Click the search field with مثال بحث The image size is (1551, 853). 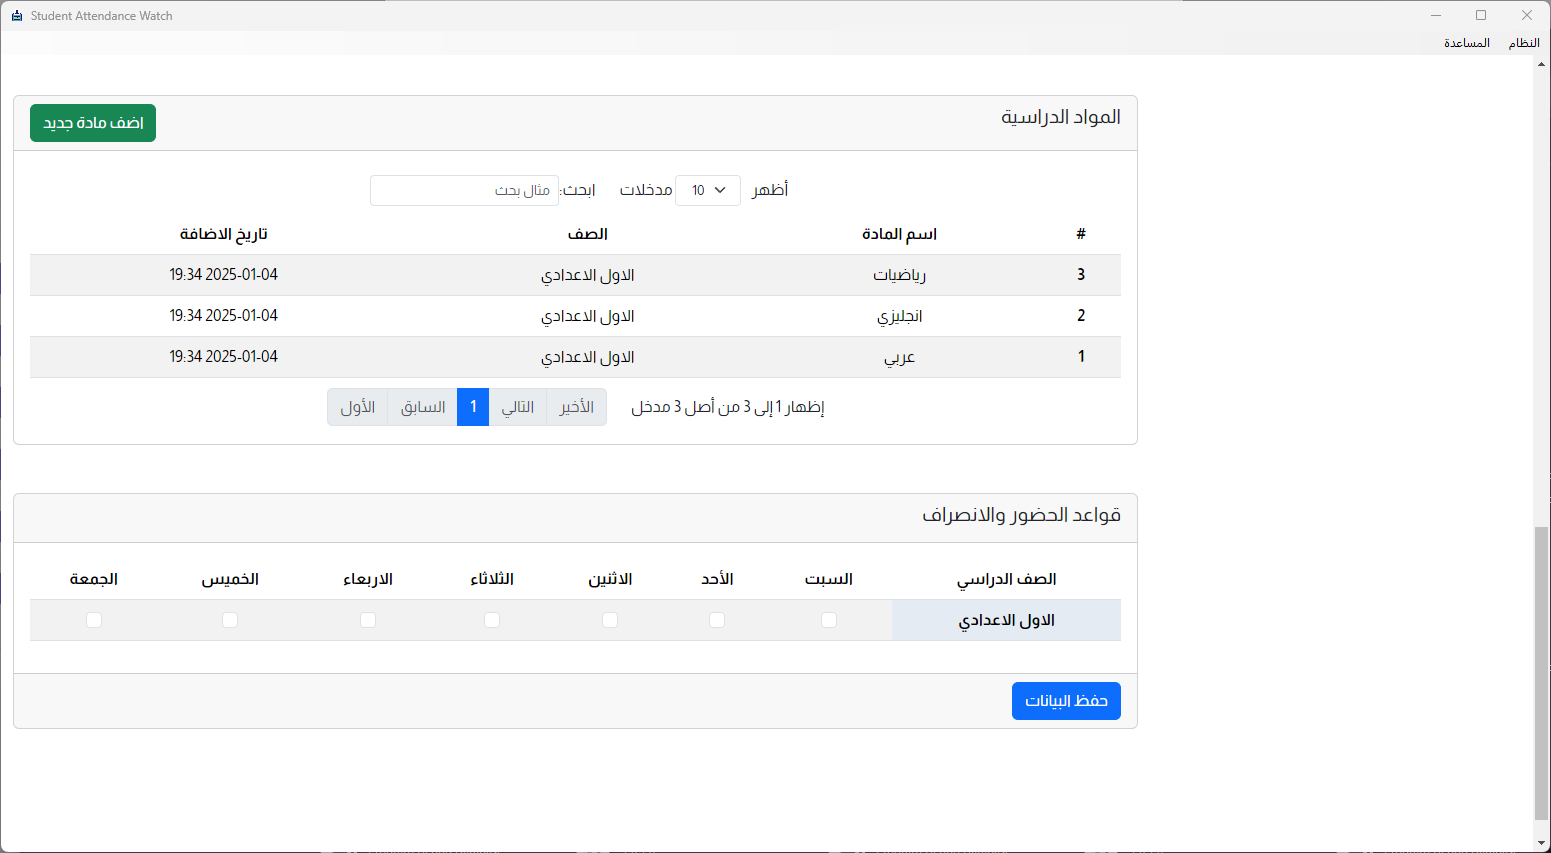click(464, 190)
